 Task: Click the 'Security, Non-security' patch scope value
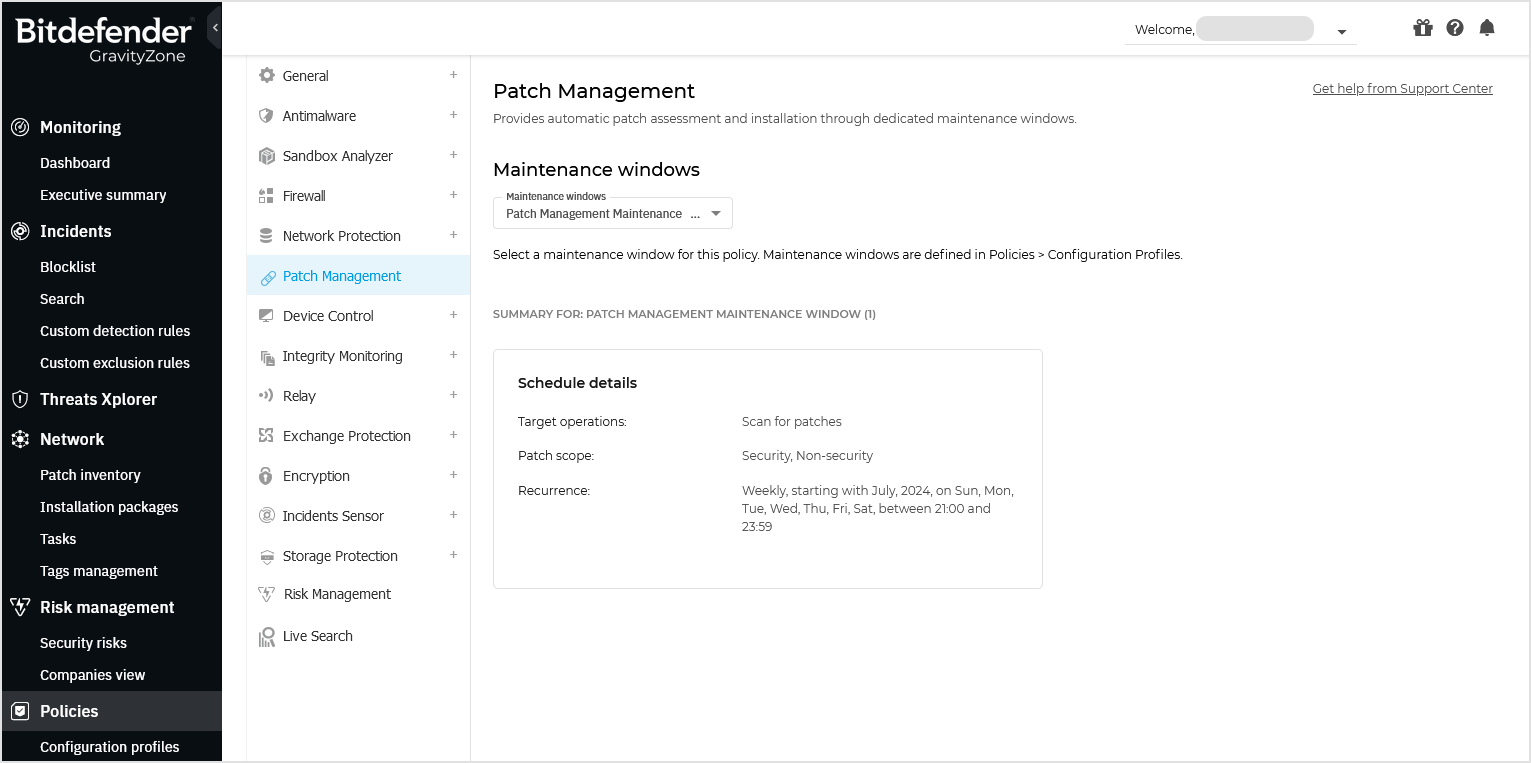click(x=807, y=456)
